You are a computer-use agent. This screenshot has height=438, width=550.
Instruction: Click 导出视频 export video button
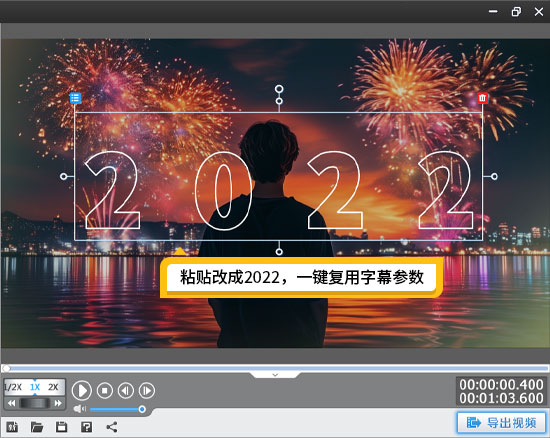502,423
